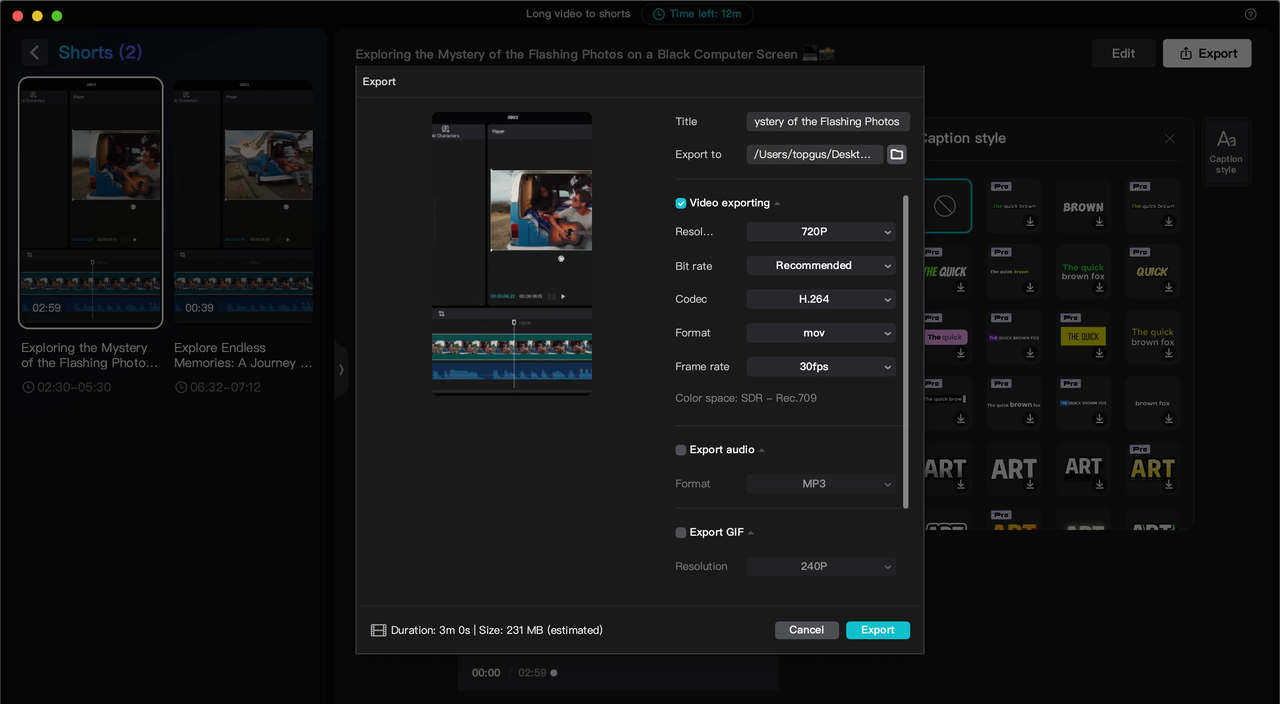Screen dimensions: 1280x704
Task: Click the film strip icon beside Duration
Action: pyautogui.click(x=378, y=630)
